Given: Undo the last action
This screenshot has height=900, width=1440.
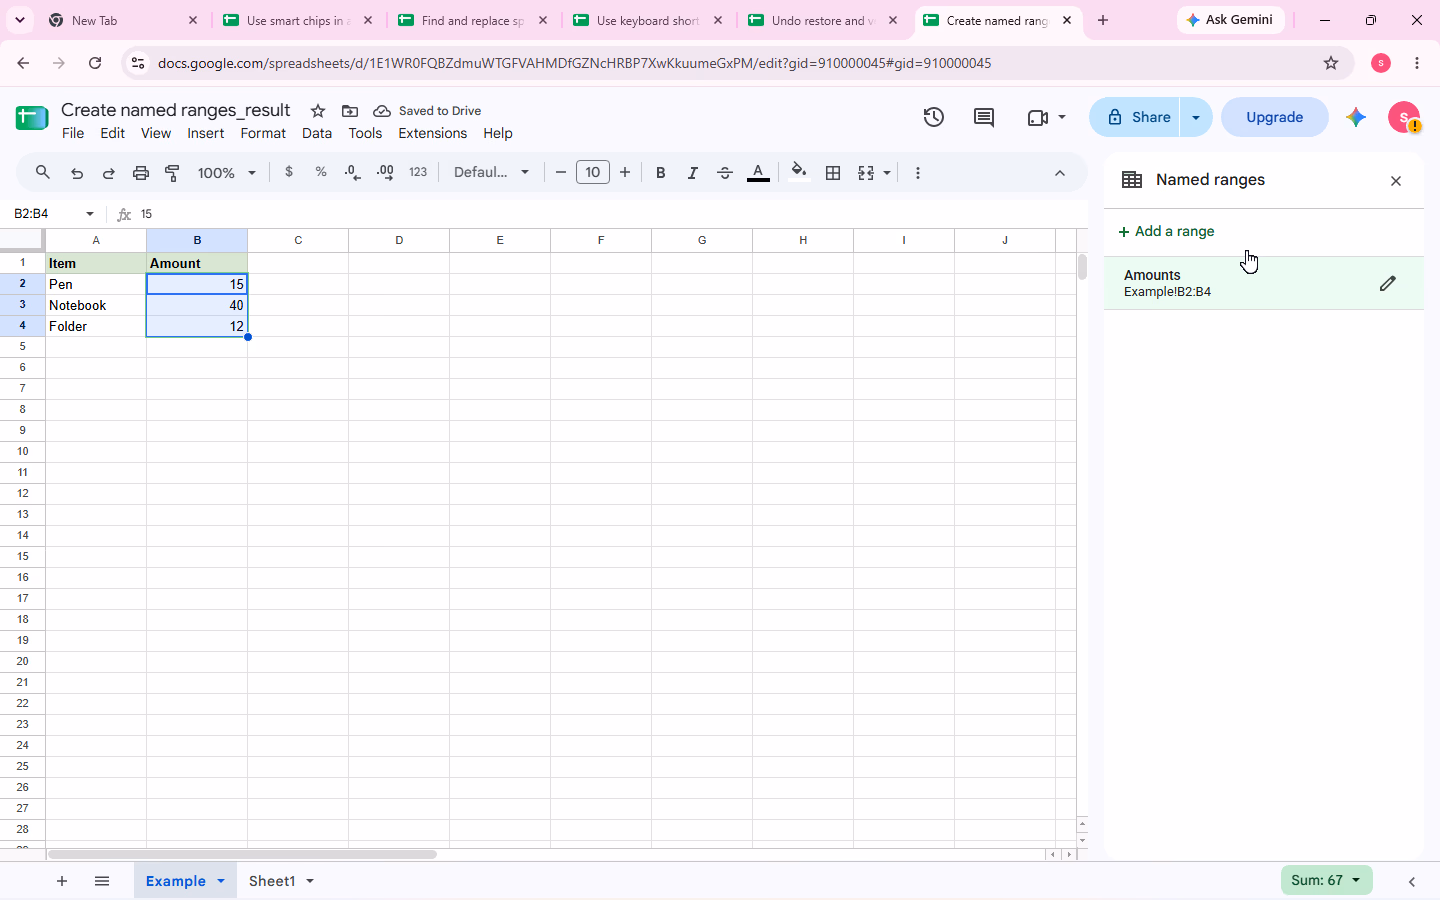Looking at the screenshot, I should pyautogui.click(x=77, y=173).
